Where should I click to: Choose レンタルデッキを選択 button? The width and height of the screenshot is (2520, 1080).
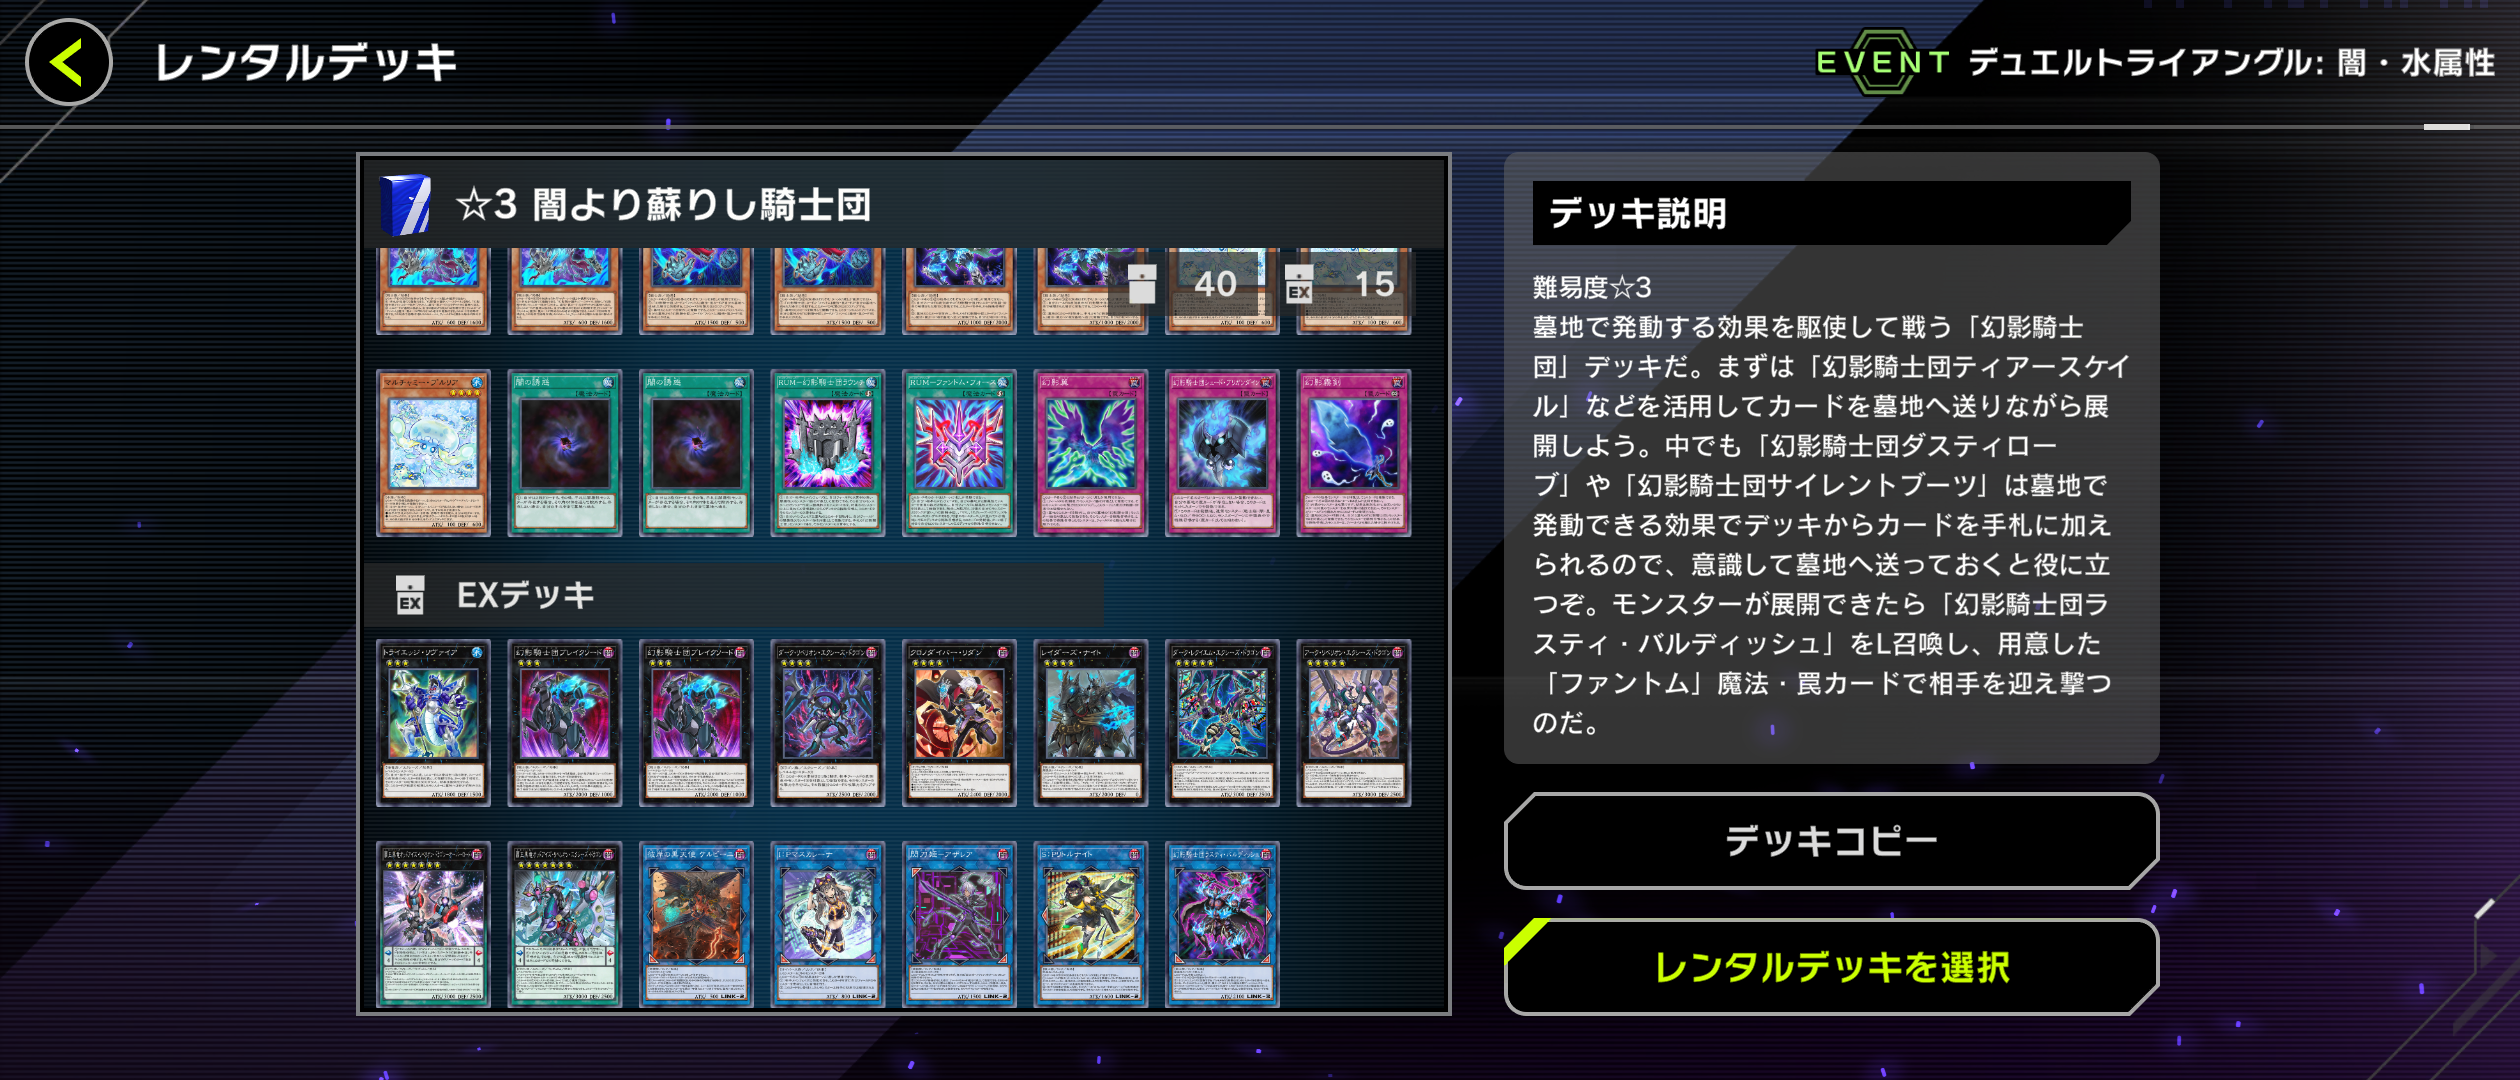[x=1831, y=967]
